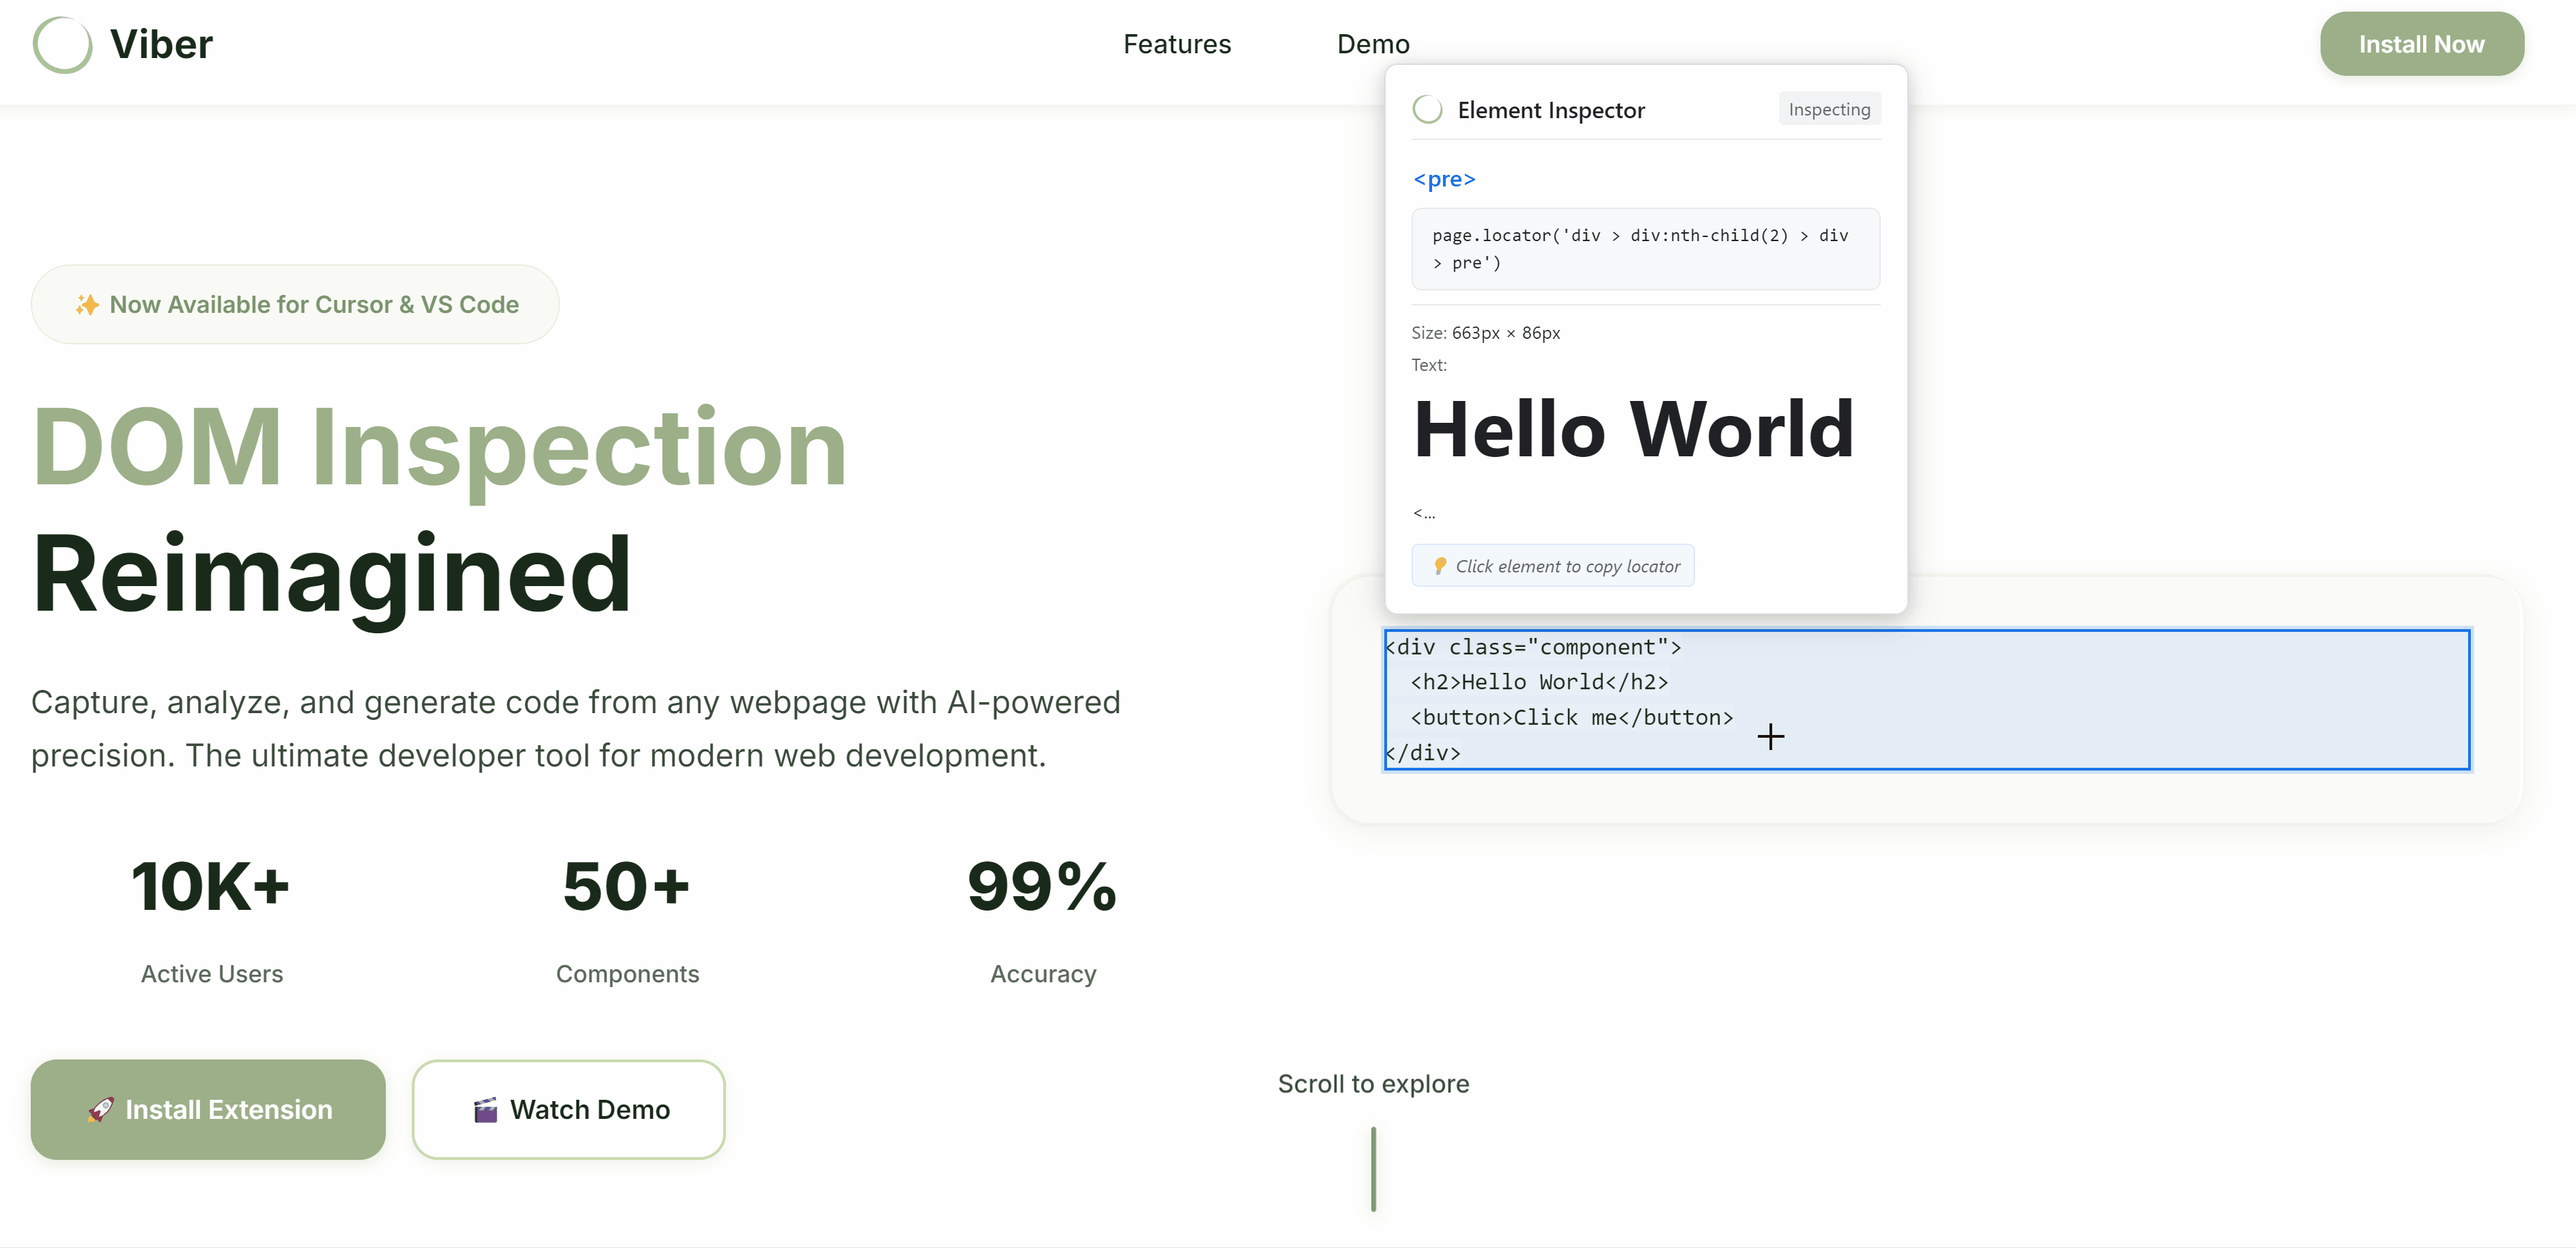Click the Install Extension button
2576x1248 pixels.
208,1110
